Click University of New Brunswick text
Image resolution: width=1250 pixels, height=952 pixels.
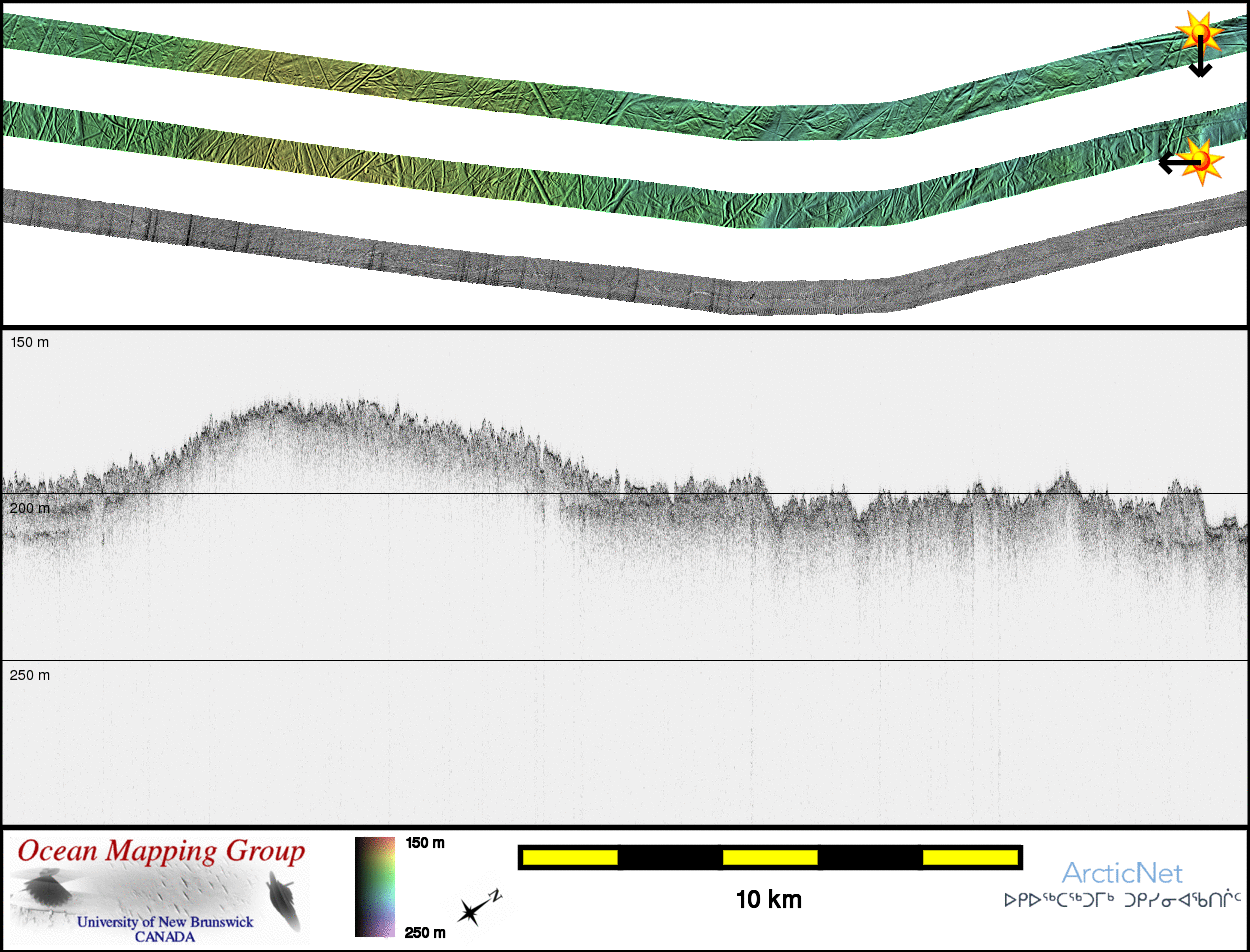165,922
